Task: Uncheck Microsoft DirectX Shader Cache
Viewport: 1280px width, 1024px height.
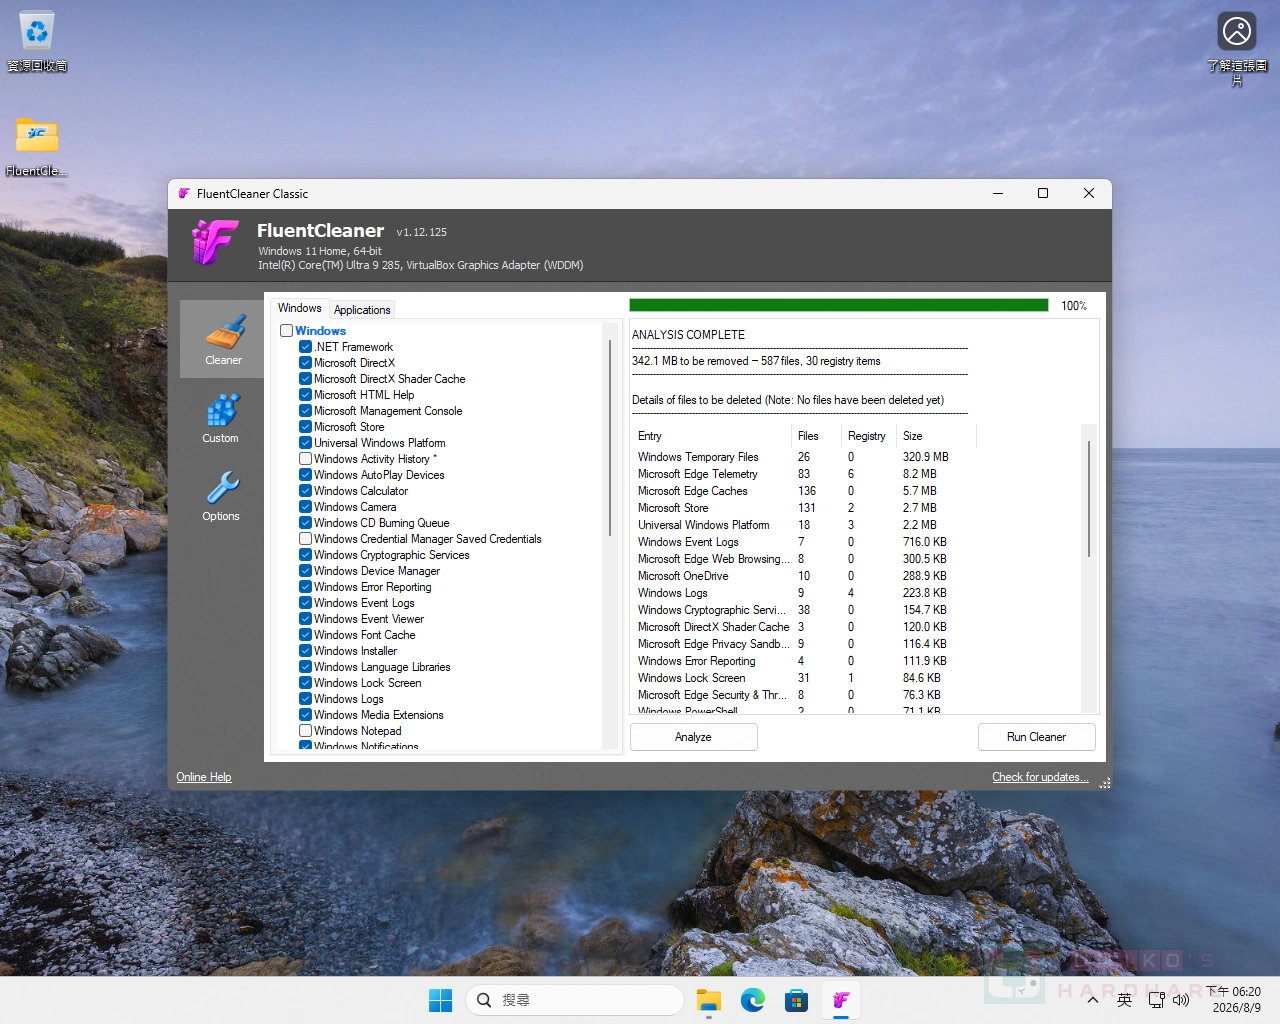Action: (x=305, y=379)
